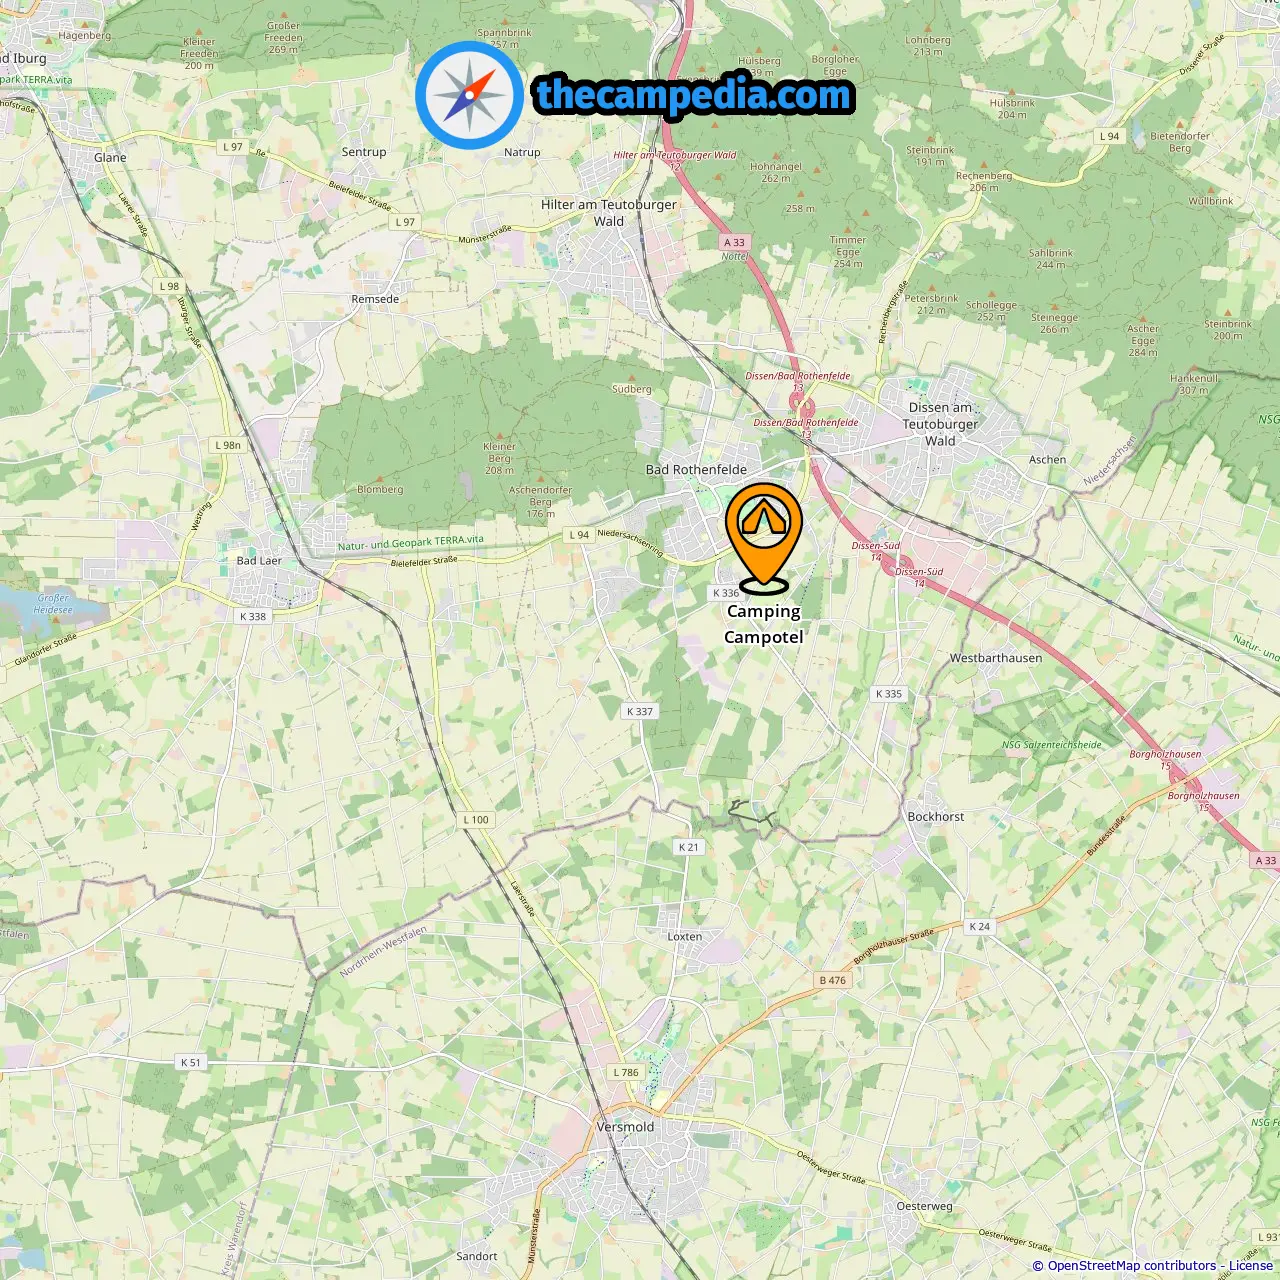Click the B 476 road shield

pos(833,980)
